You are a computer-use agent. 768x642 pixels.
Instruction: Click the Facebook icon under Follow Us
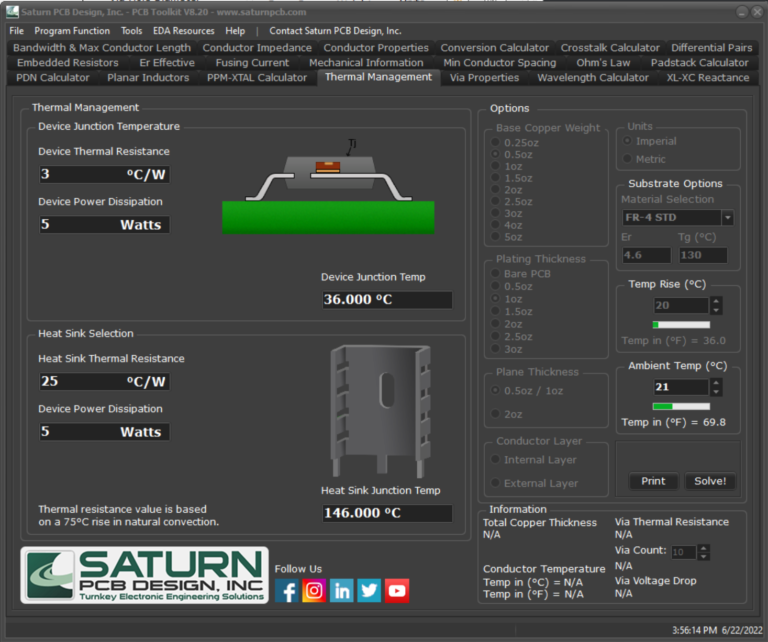286,591
